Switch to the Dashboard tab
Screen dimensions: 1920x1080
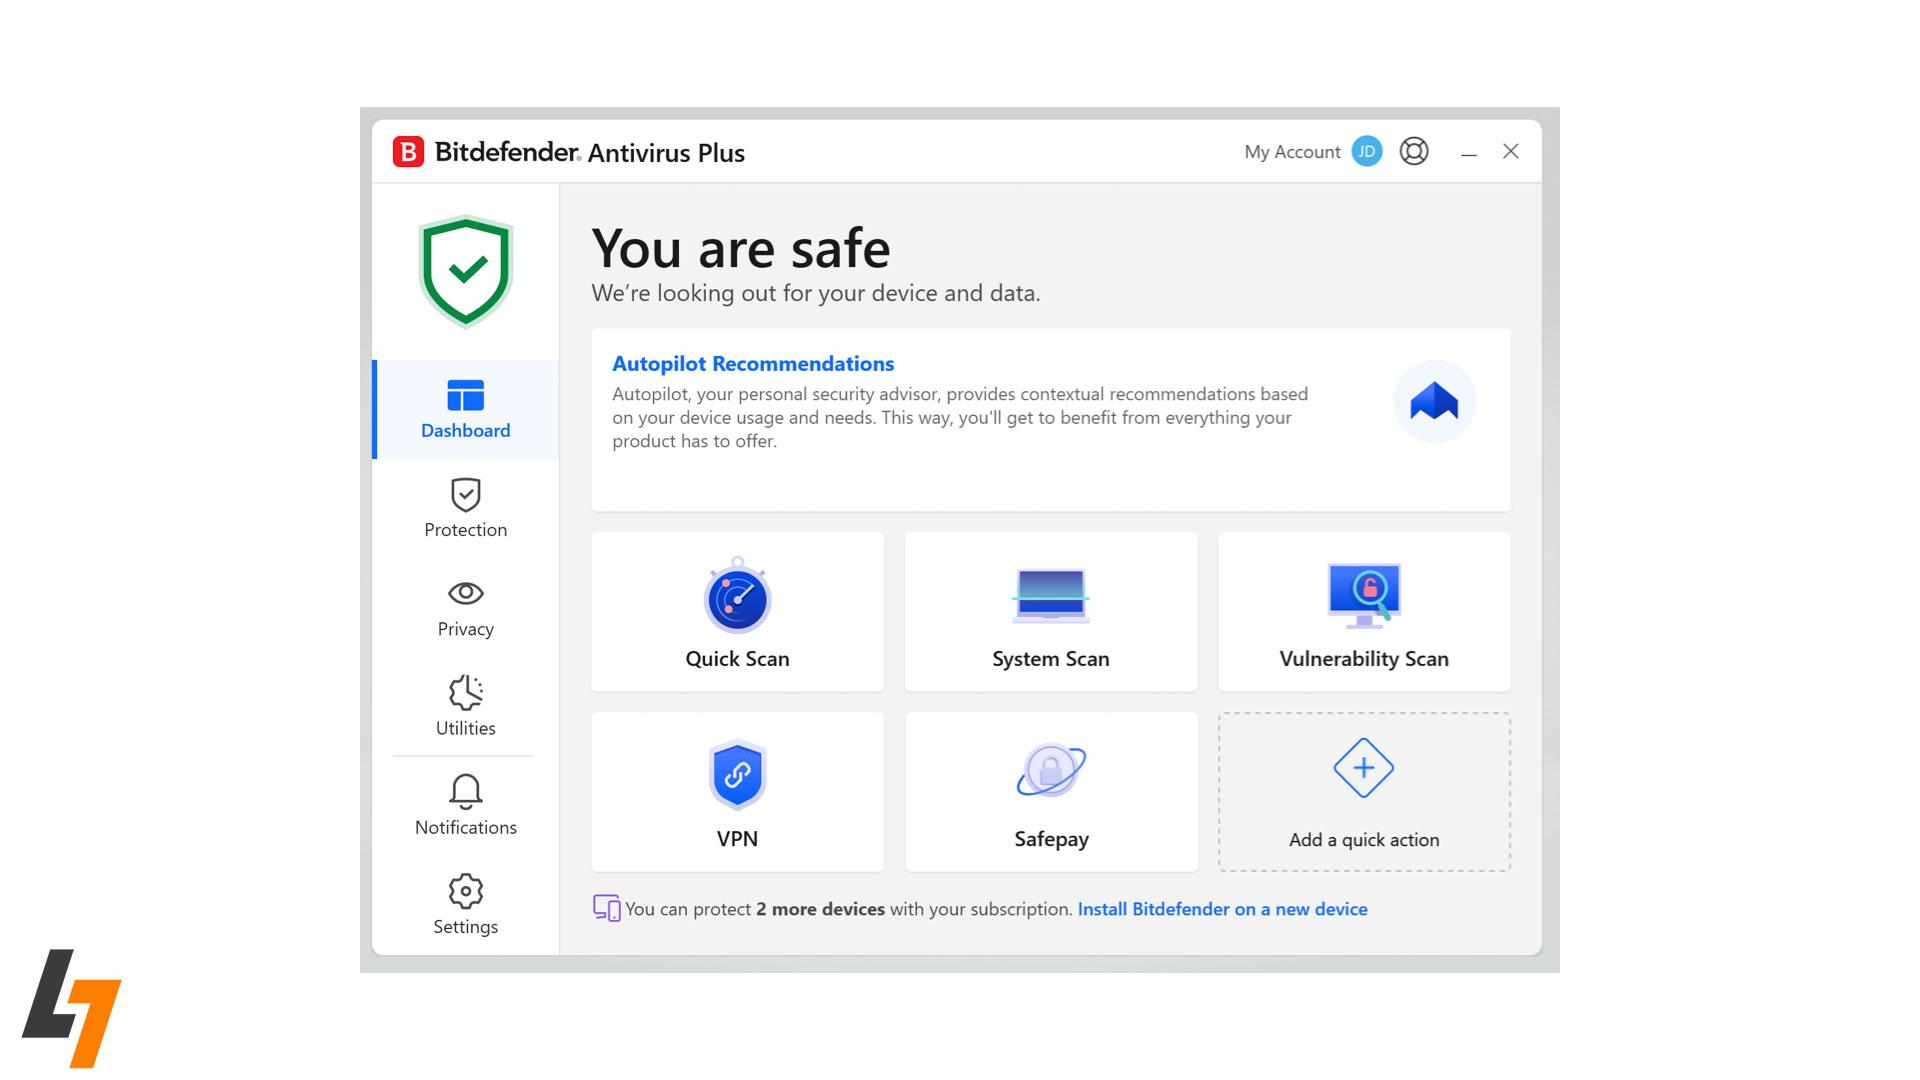465,409
